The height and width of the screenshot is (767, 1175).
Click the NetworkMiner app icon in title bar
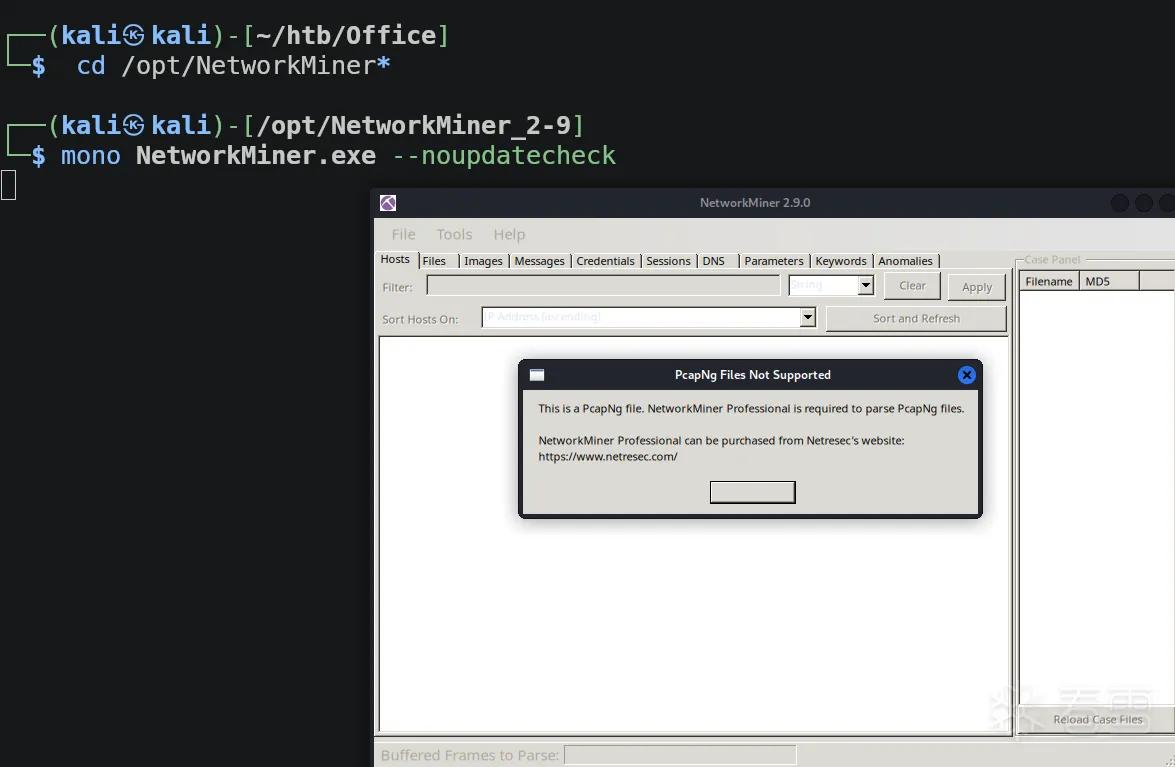(x=387, y=203)
